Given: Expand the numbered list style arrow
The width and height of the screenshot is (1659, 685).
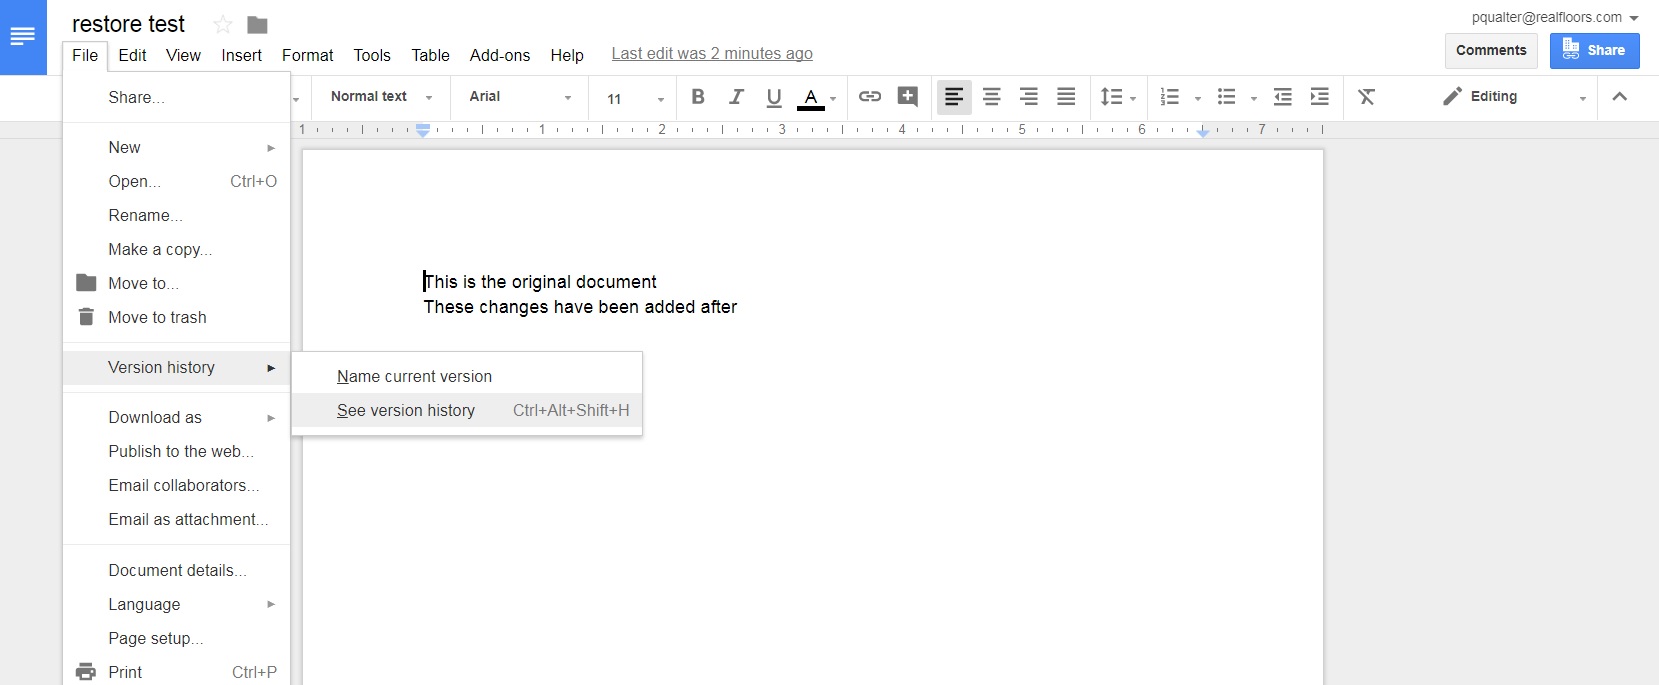Looking at the screenshot, I should click(x=1198, y=99).
